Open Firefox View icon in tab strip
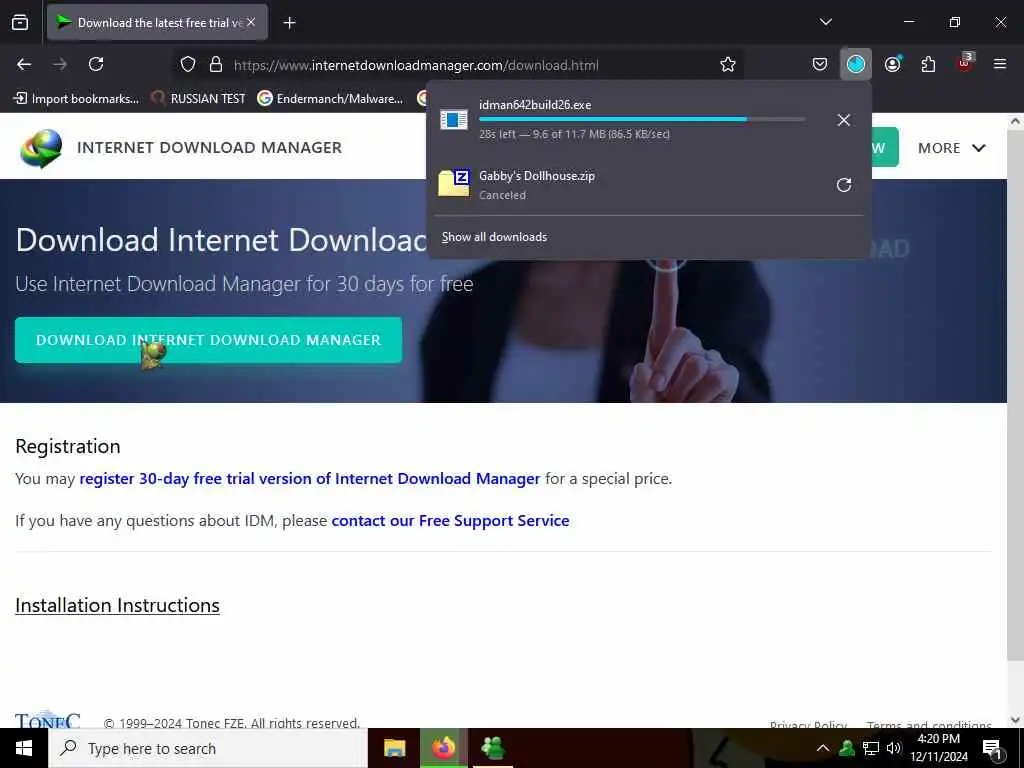Image resolution: width=1024 pixels, height=768 pixels. click(x=20, y=23)
